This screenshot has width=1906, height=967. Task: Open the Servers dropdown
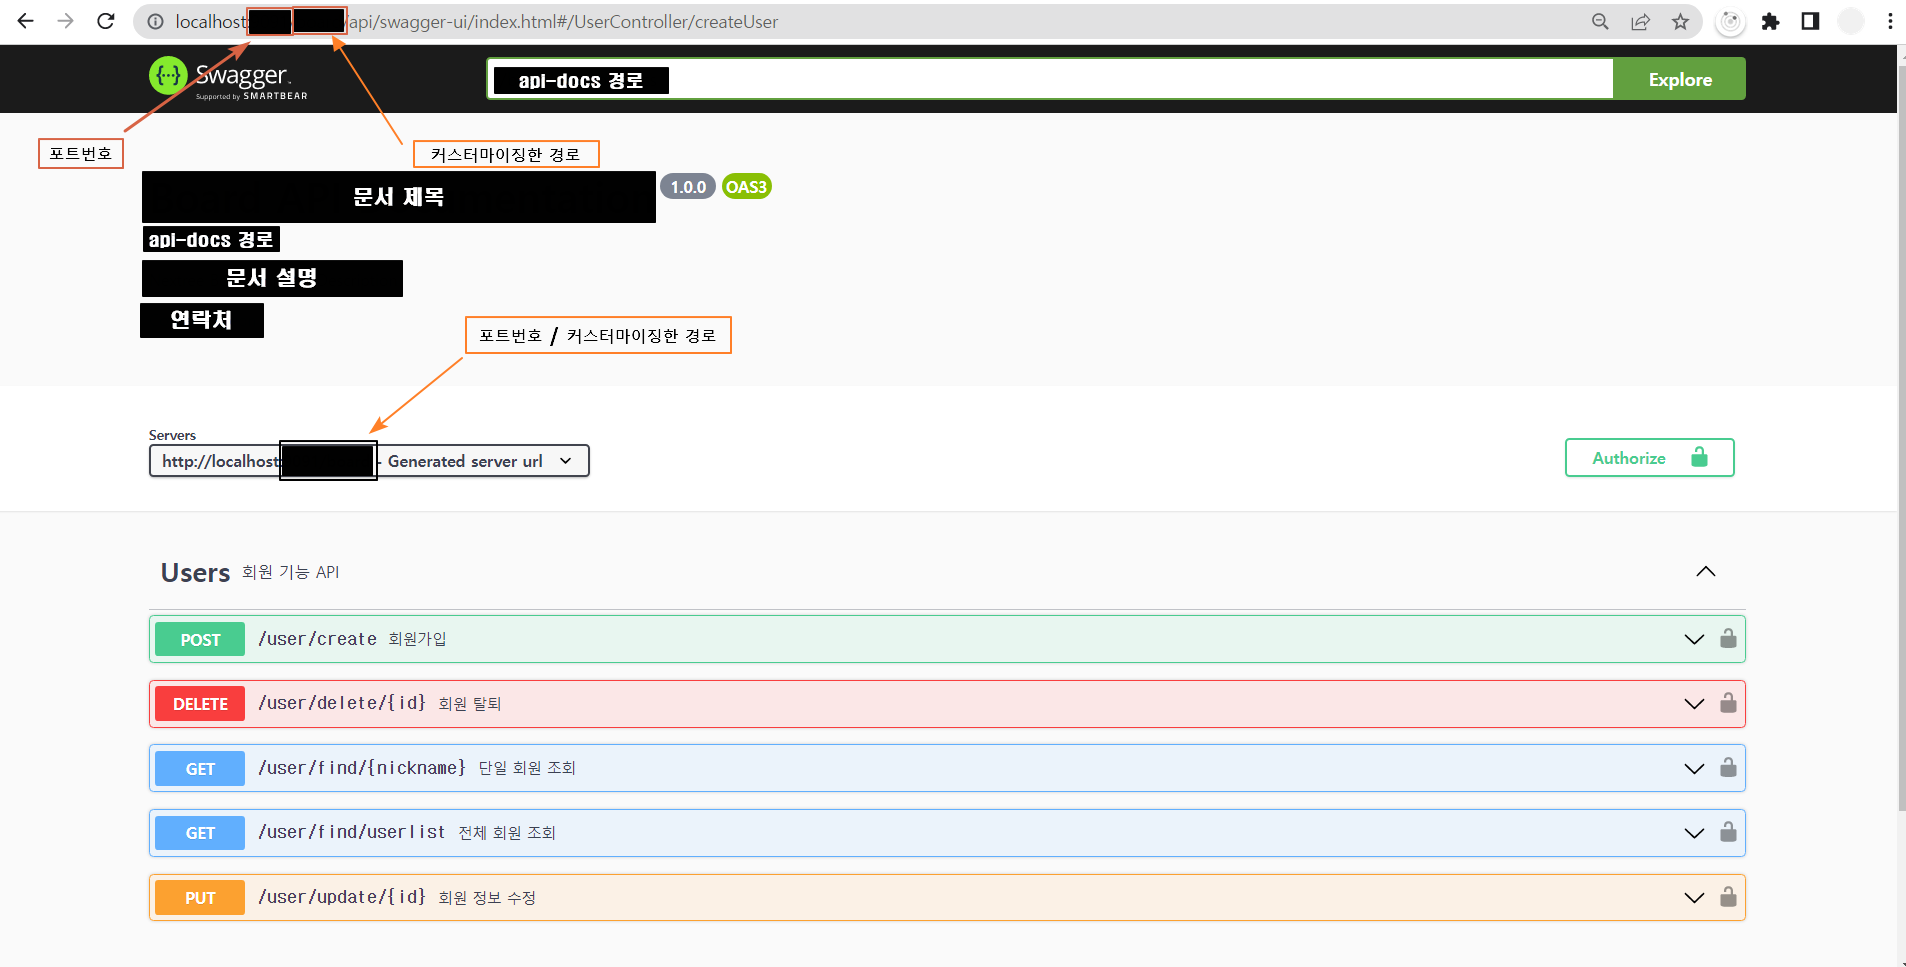tap(369, 461)
